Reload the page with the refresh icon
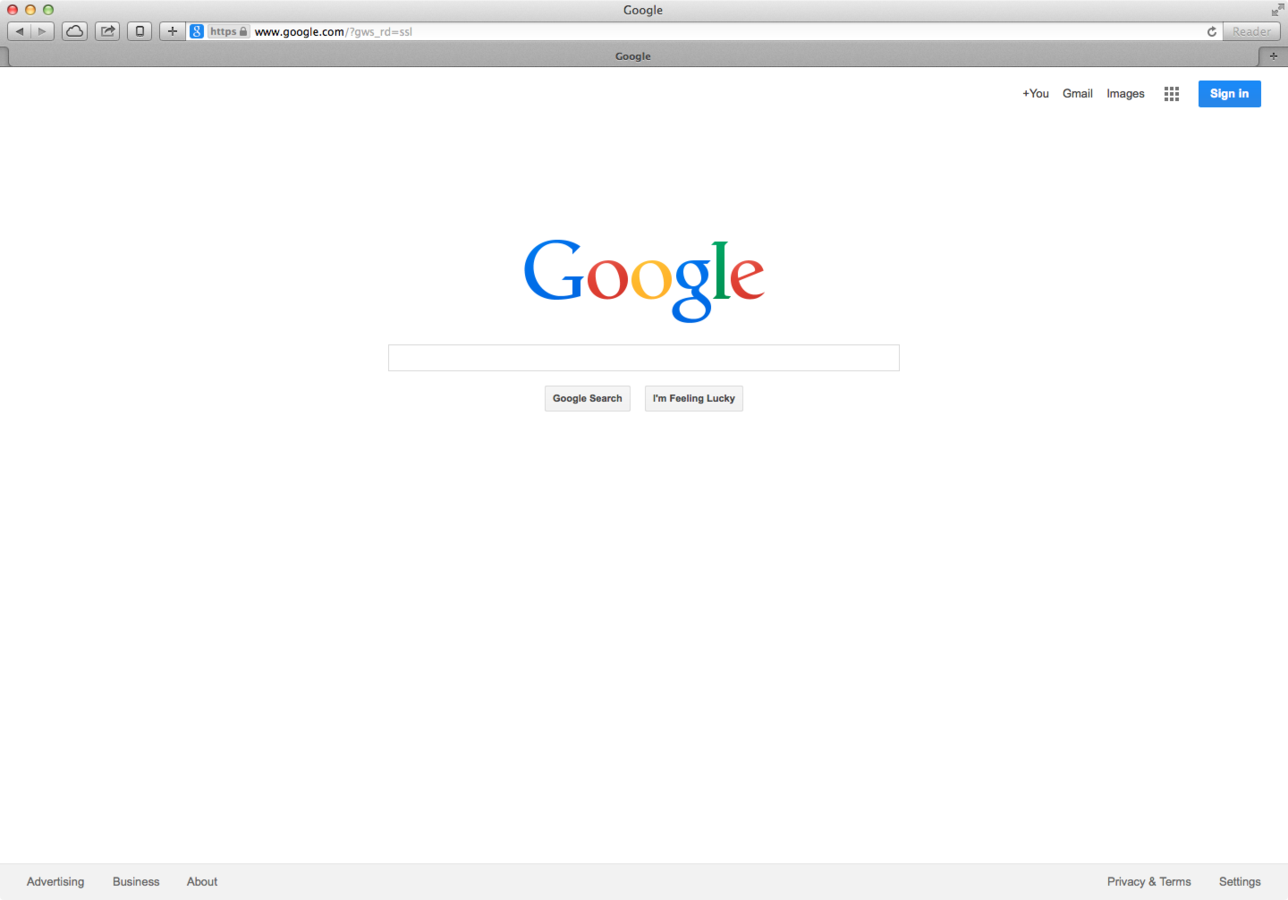This screenshot has height=900, width=1288. pyautogui.click(x=1212, y=31)
